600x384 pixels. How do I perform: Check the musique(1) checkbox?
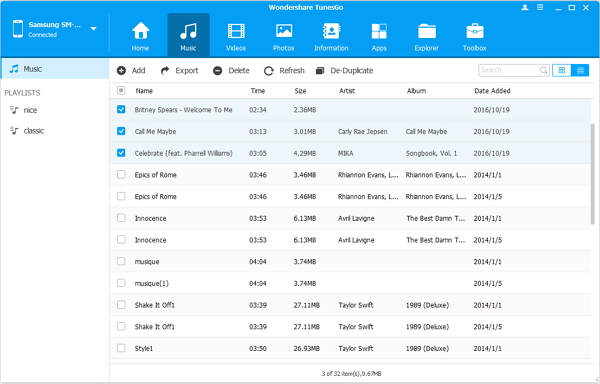pos(121,283)
